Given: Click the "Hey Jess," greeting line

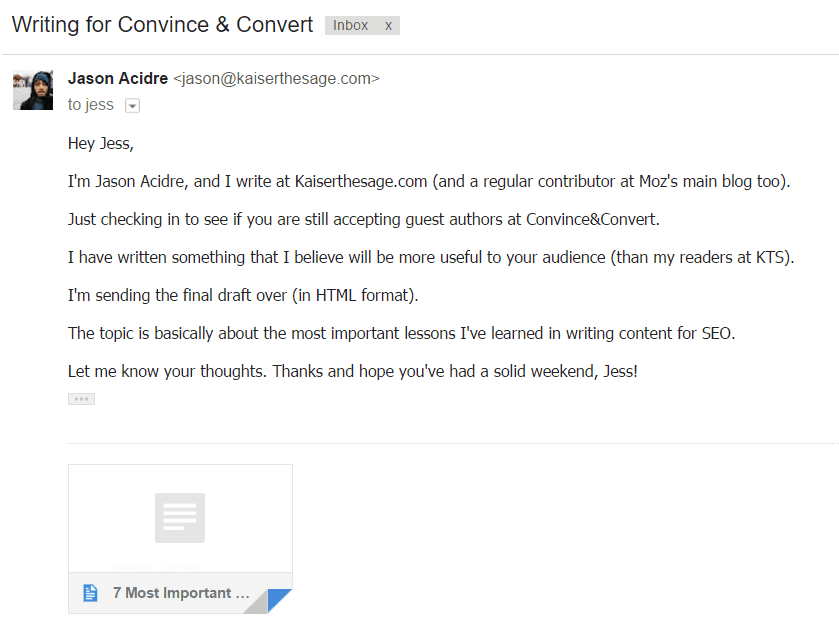Looking at the screenshot, I should click(x=100, y=143).
